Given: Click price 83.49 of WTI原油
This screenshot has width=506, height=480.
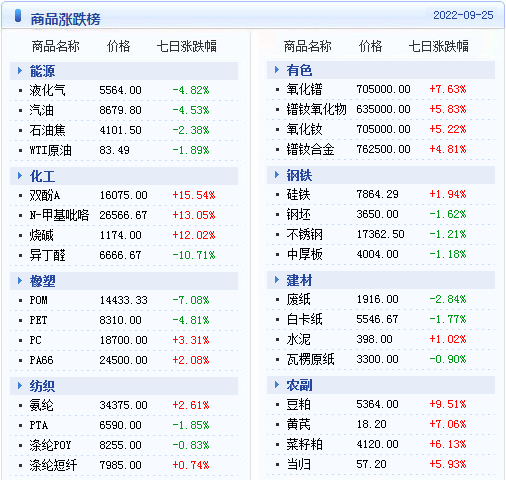Looking at the screenshot, I should [x=114, y=150].
